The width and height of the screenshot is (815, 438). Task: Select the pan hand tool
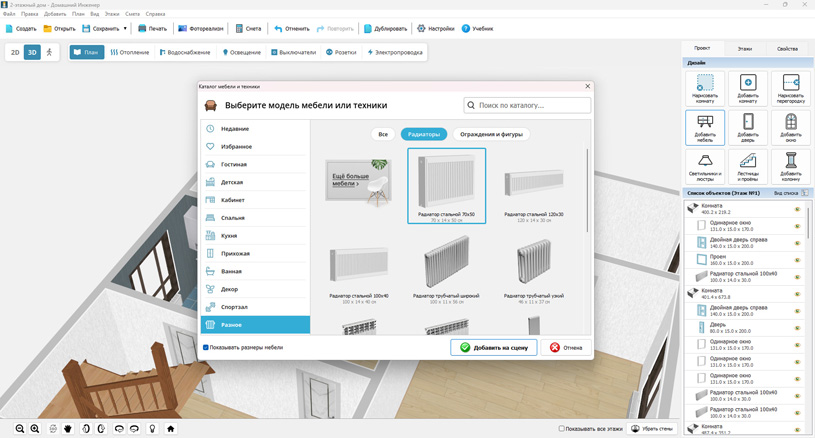[x=68, y=428]
